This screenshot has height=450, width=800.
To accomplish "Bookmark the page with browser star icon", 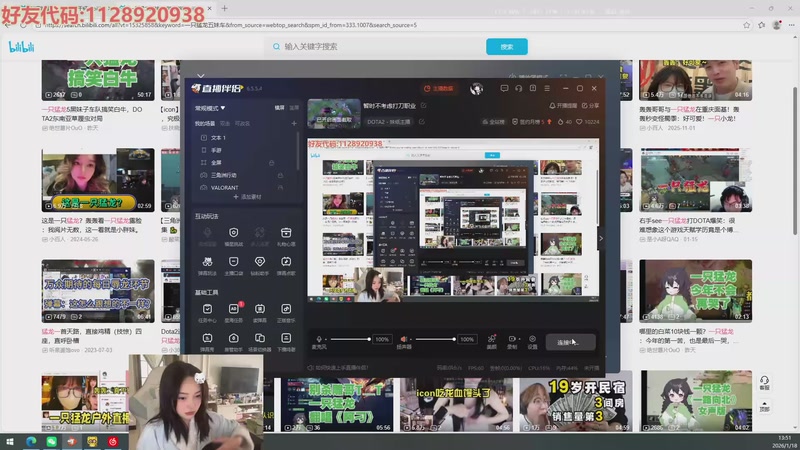I will [746, 24].
